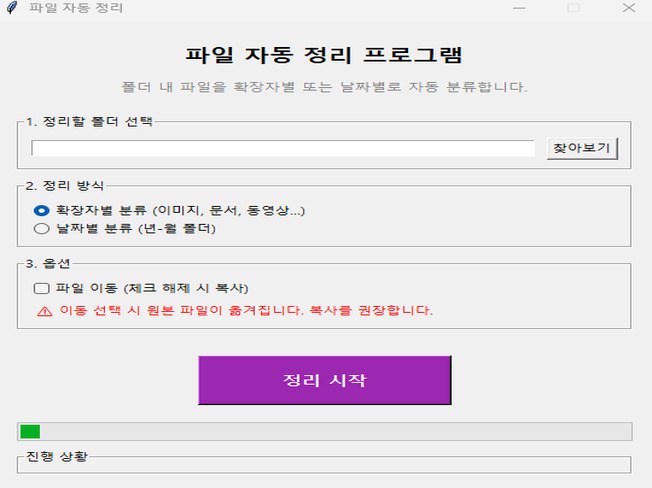Click the 3. 옵션 group label
The image size is (652, 488).
[48, 263]
